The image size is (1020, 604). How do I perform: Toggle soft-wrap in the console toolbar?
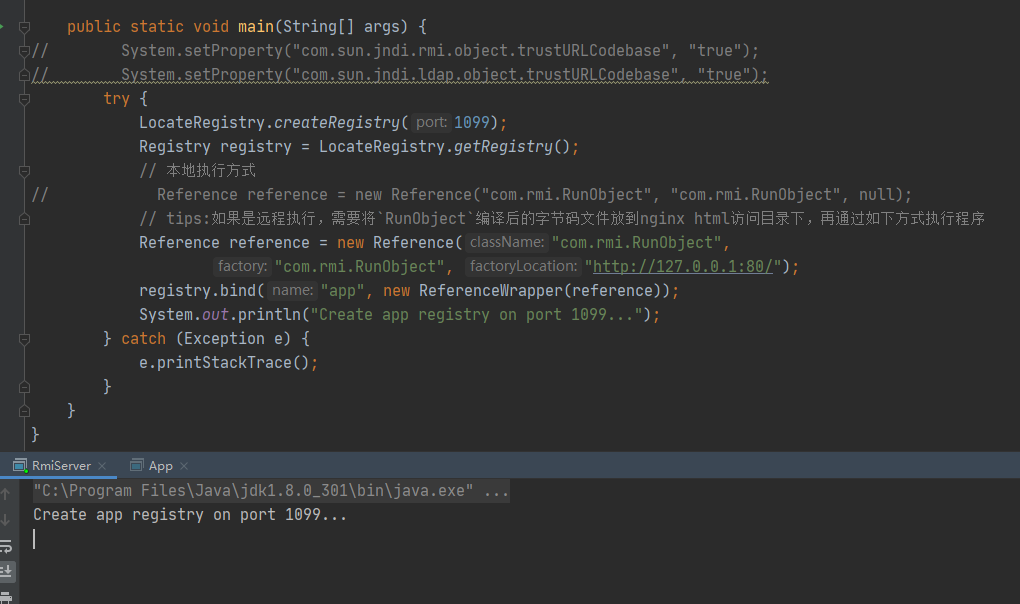click(6, 546)
